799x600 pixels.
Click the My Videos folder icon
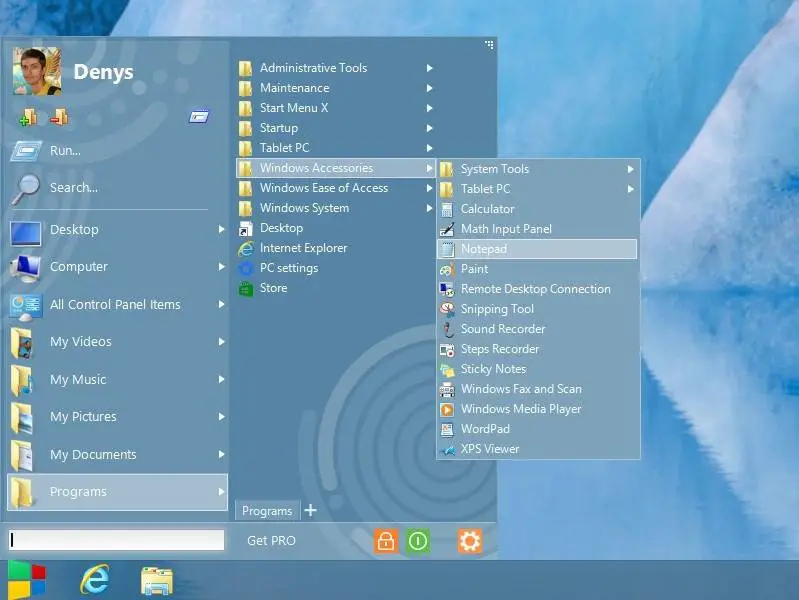click(23, 343)
